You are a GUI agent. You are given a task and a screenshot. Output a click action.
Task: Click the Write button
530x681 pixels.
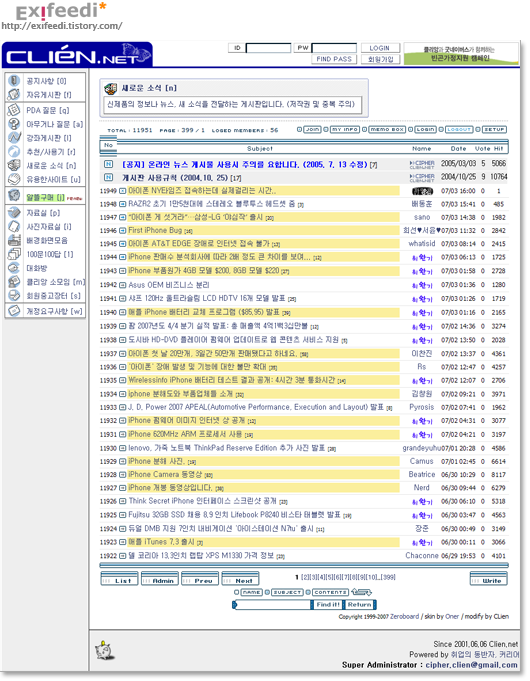(489, 579)
